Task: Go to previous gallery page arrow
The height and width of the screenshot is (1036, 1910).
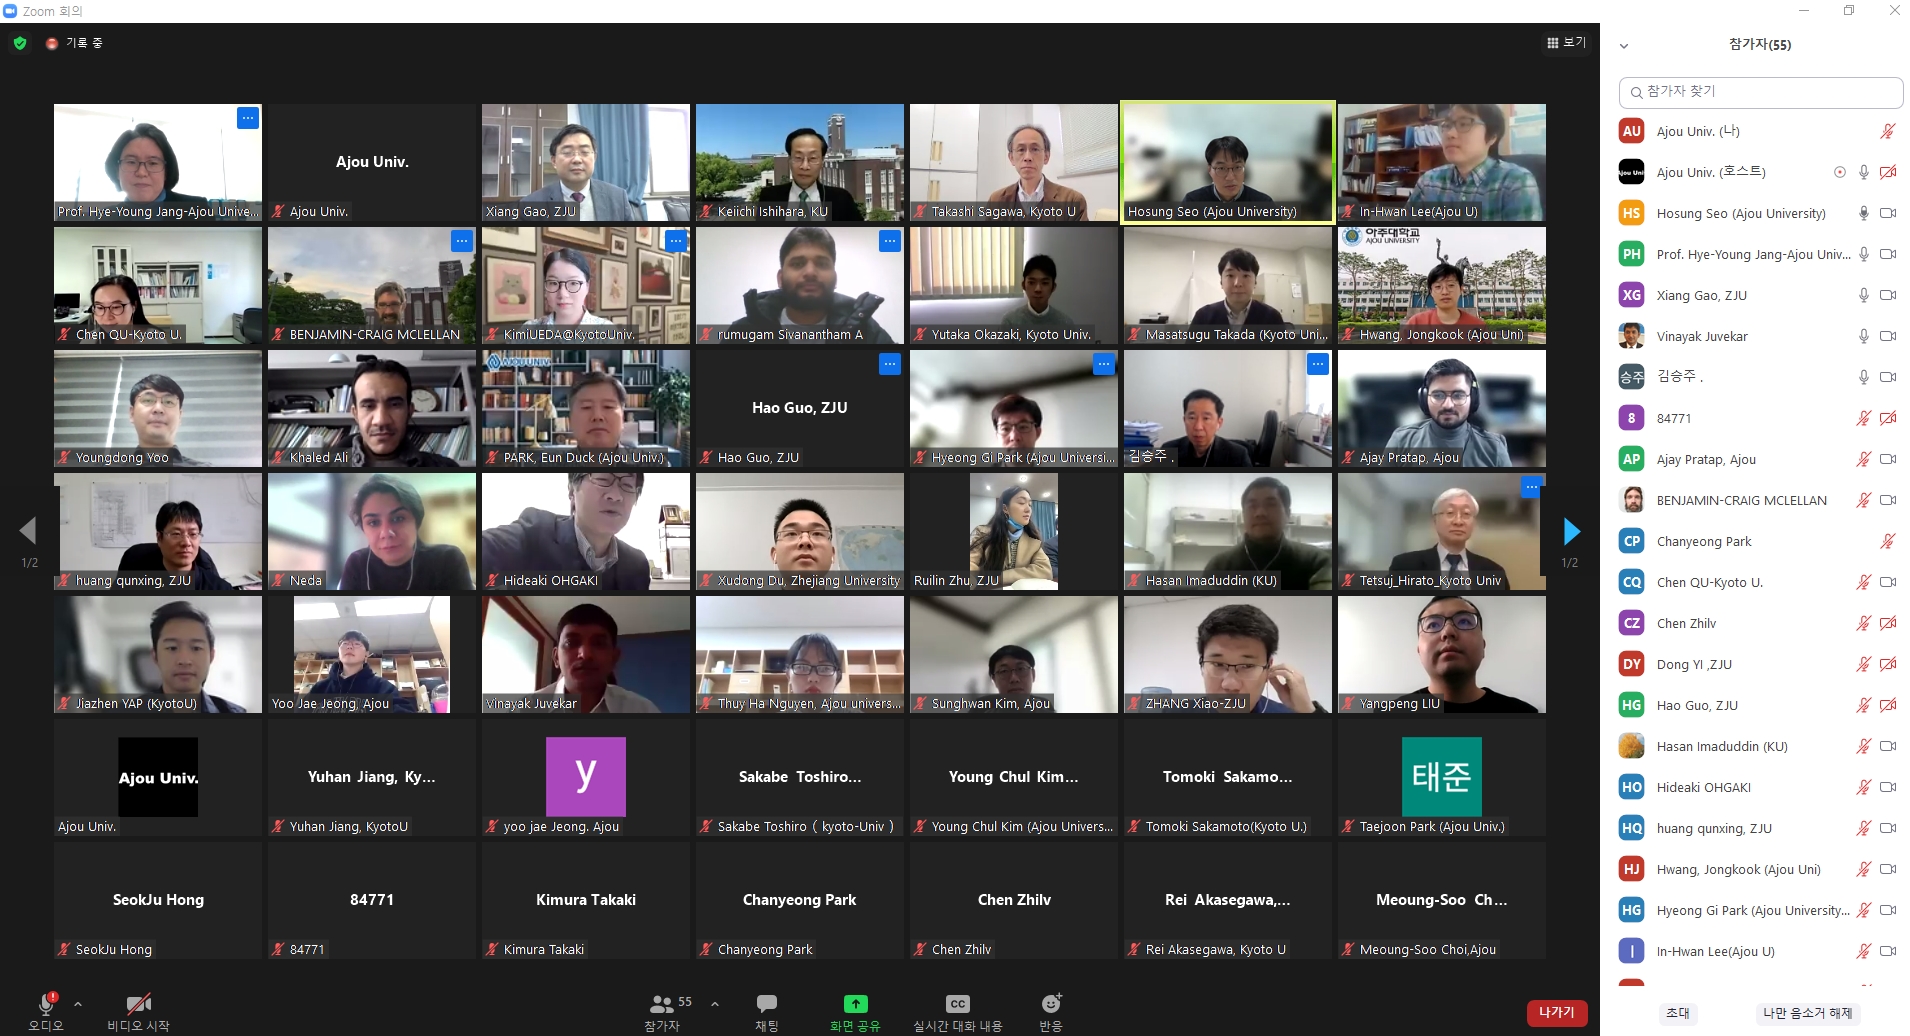Action: [x=28, y=531]
